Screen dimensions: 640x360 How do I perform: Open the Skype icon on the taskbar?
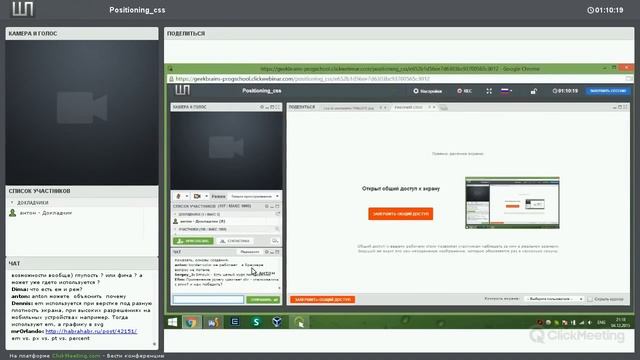tap(256, 322)
